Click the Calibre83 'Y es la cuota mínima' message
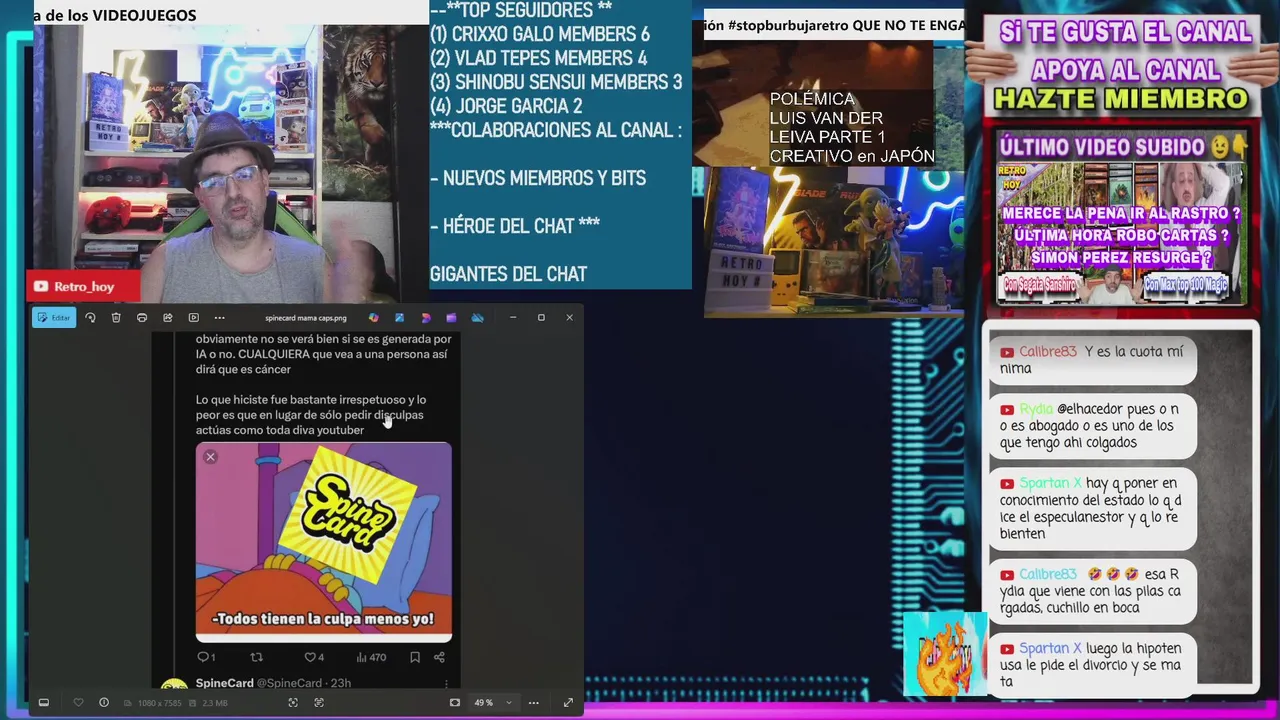Screen dimensions: 1280x720 point(1092,360)
